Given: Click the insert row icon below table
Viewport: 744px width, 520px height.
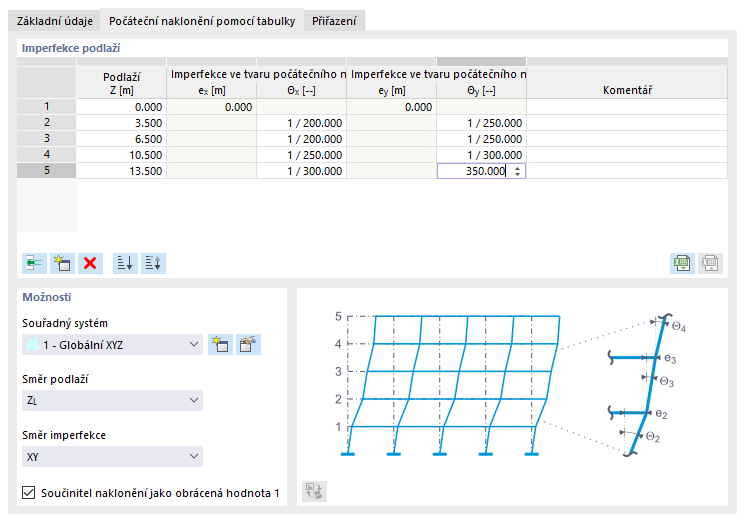Looking at the screenshot, I should click(34, 263).
